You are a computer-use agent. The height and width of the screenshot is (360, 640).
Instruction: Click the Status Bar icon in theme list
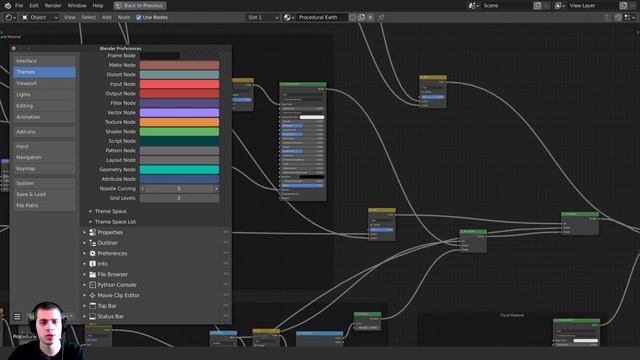[93, 316]
